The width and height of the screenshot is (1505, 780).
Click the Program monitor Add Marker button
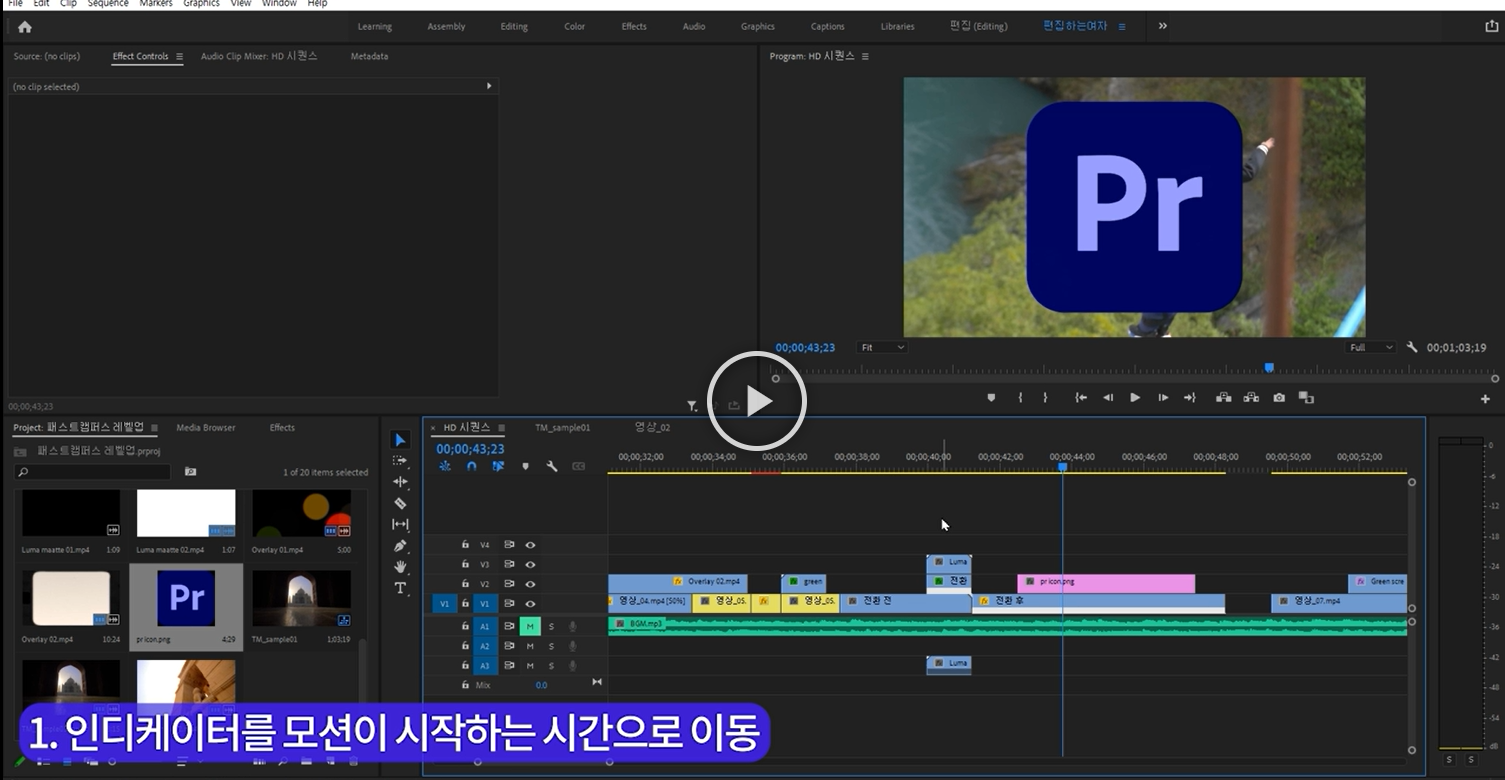point(991,398)
